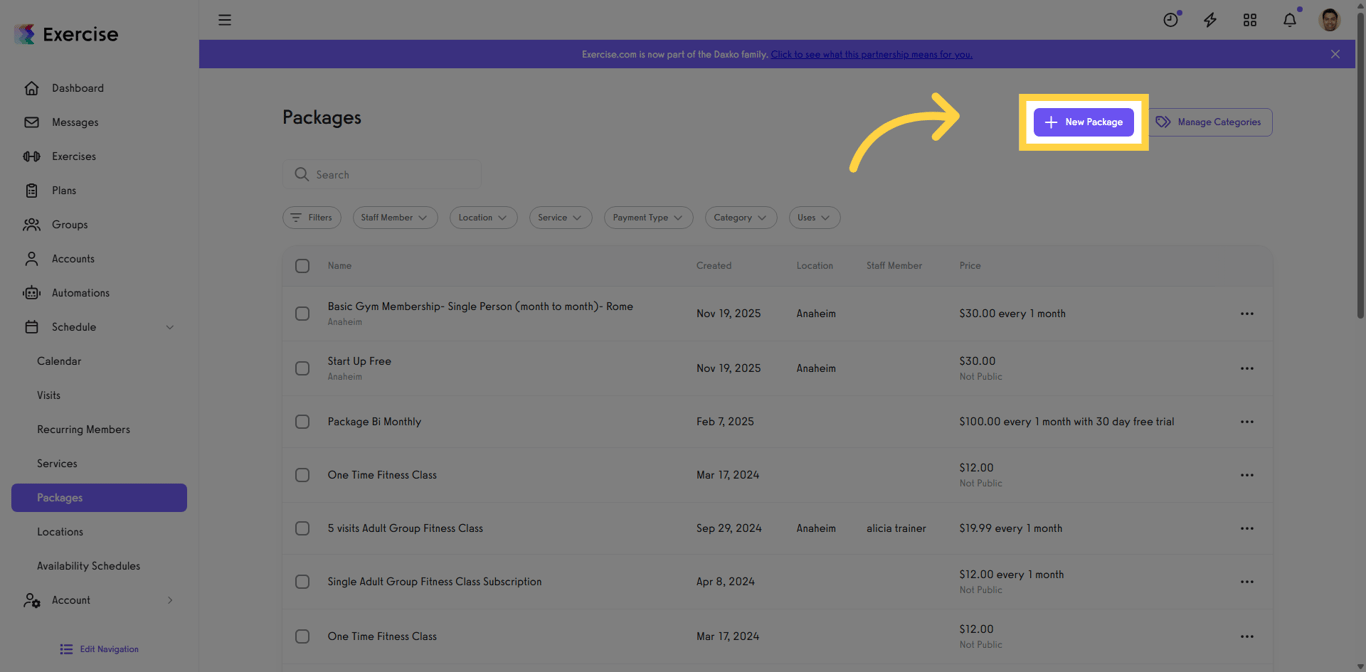Expand the Staff Member filter
The height and width of the screenshot is (672, 1366).
point(394,217)
